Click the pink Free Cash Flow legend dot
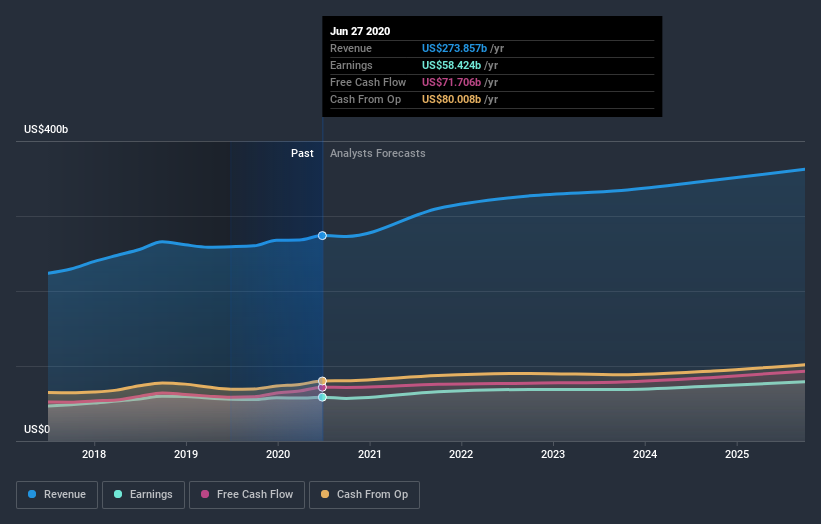This screenshot has height=524, width=821. (205, 494)
